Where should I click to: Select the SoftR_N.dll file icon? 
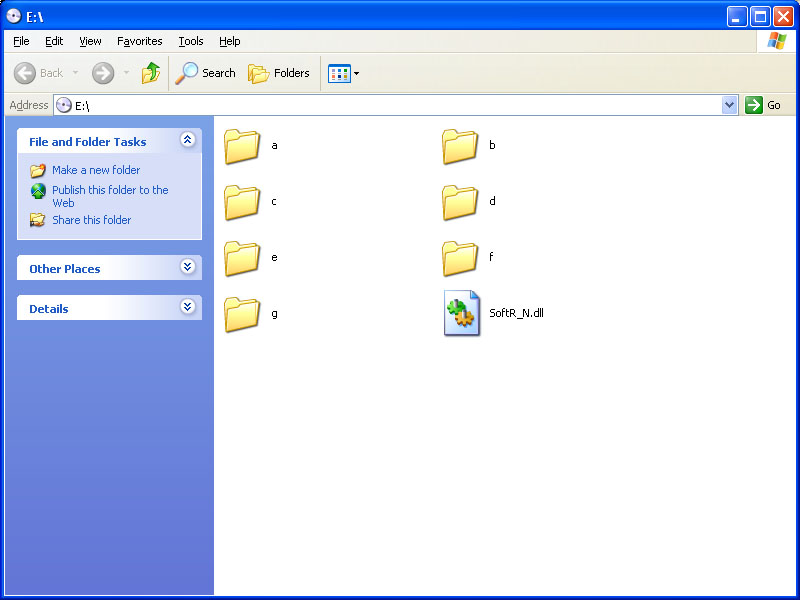pyautogui.click(x=462, y=313)
